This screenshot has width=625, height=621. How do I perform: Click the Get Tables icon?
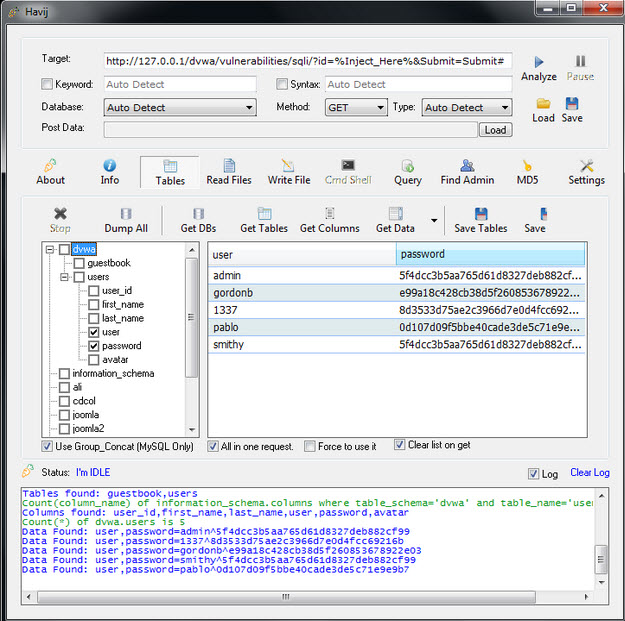pos(264,214)
